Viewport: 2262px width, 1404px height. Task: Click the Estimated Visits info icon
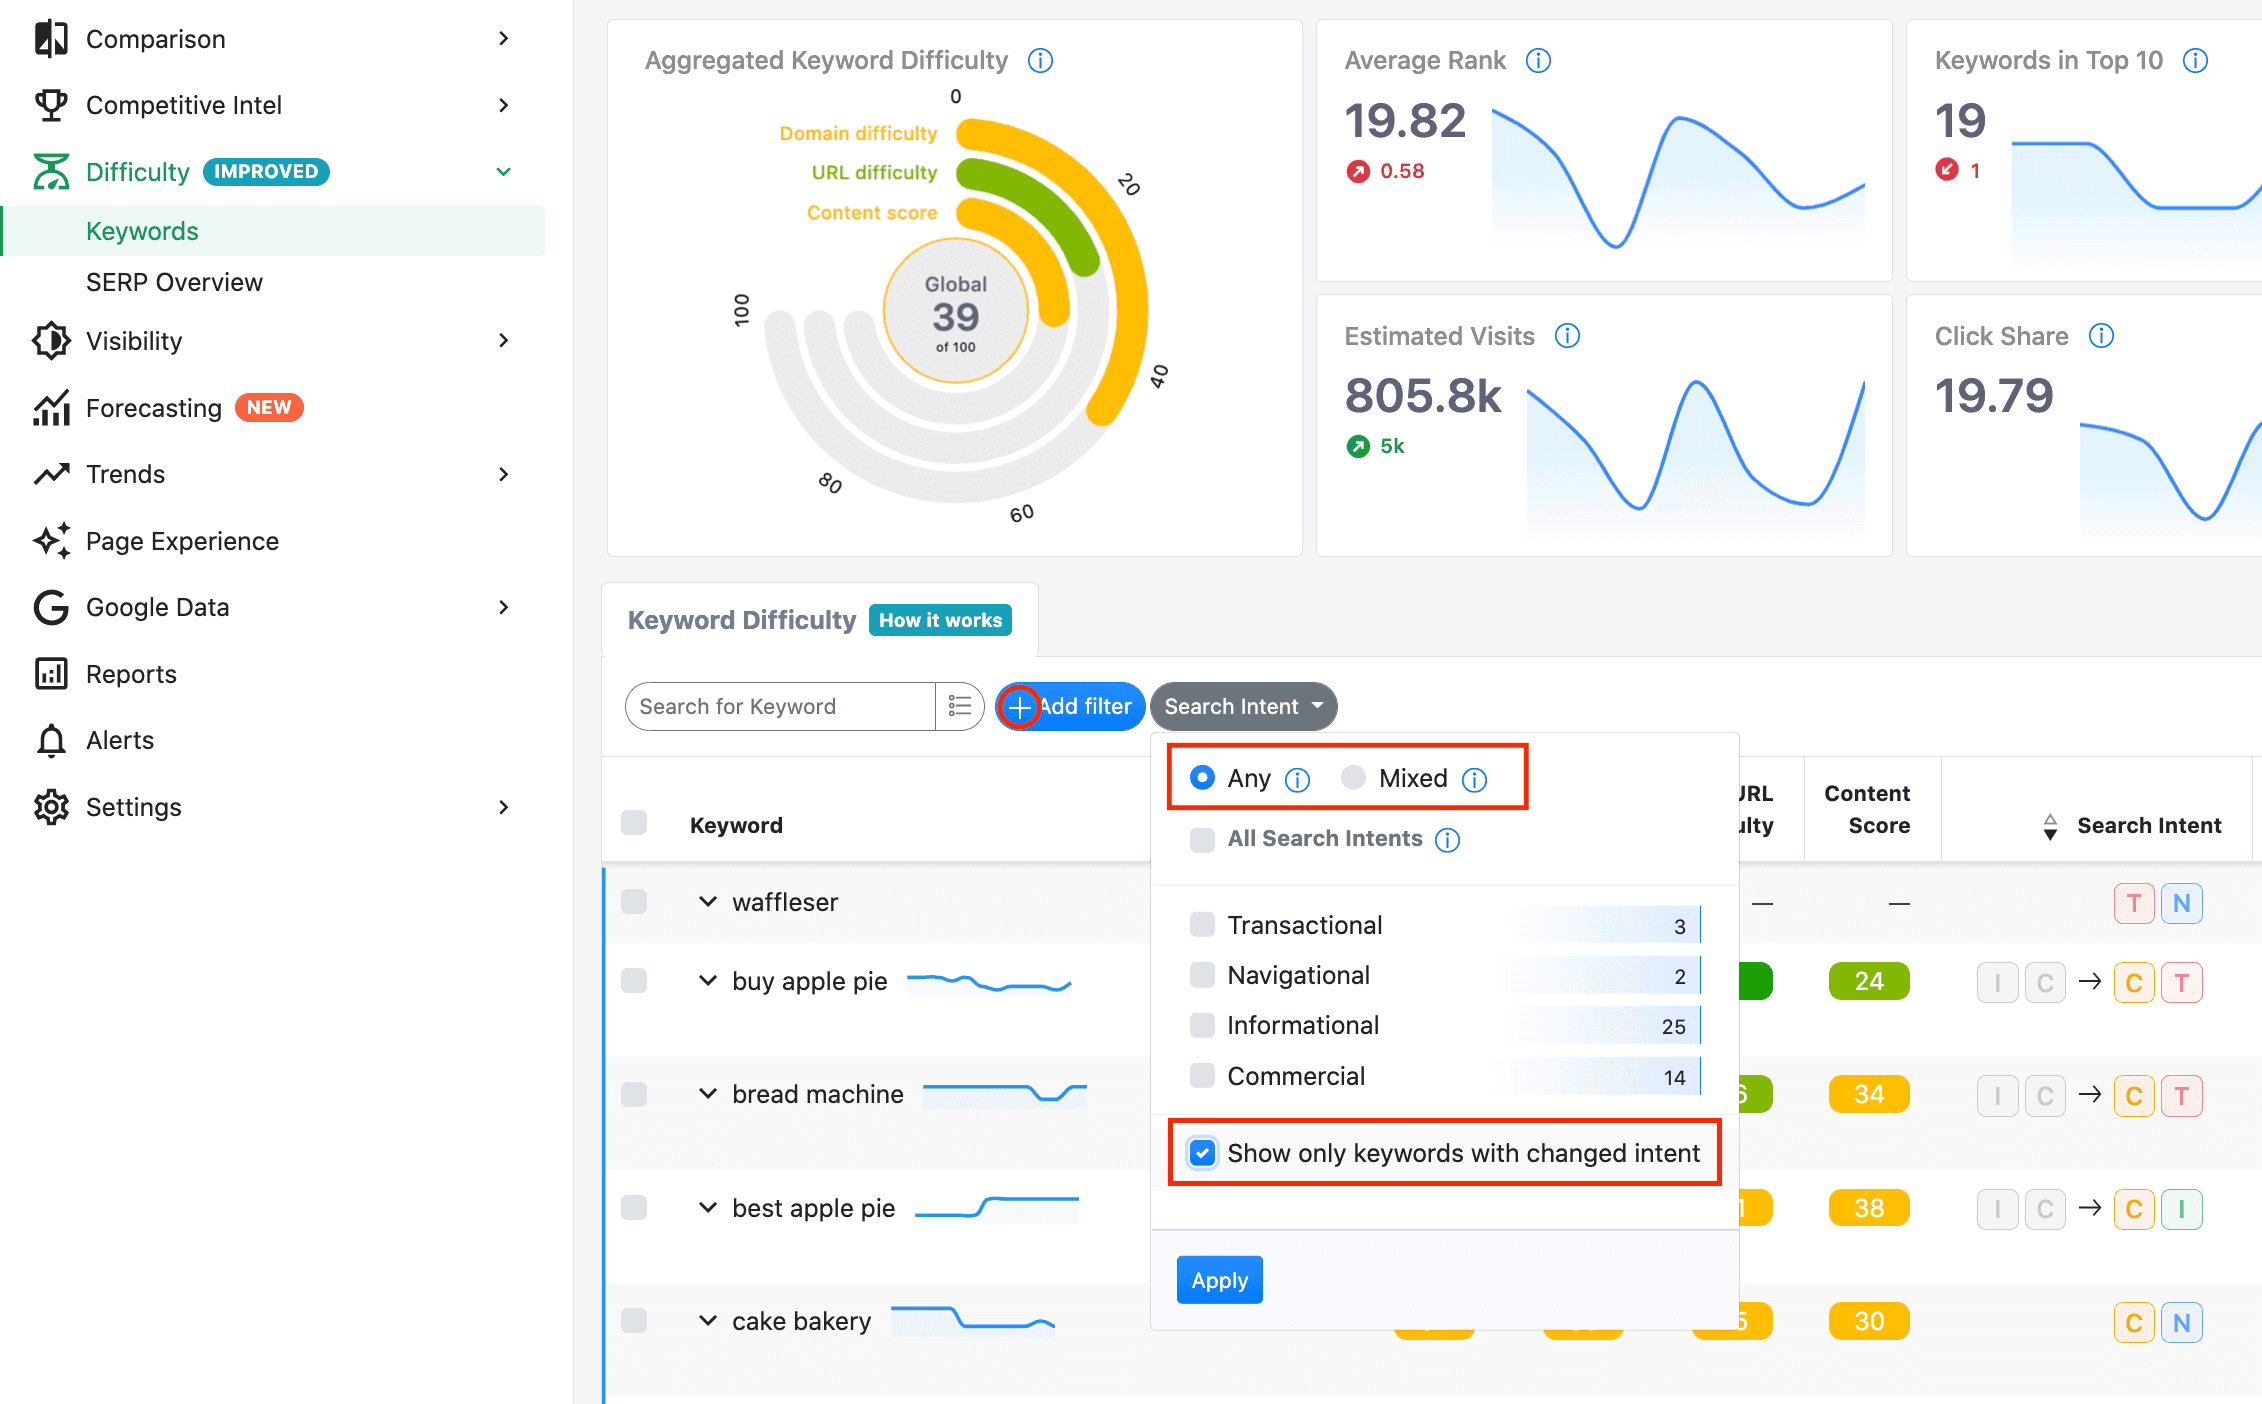[x=1567, y=336]
